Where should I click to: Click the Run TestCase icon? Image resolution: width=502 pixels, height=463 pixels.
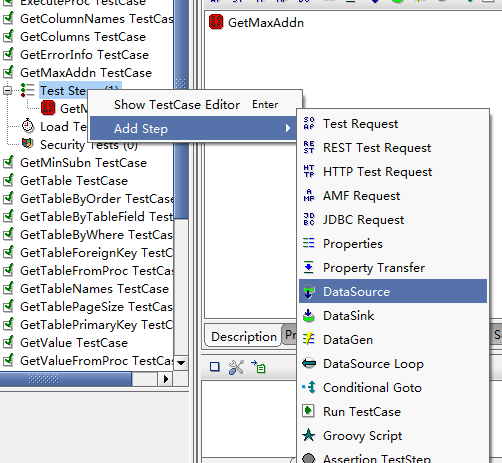click(x=308, y=411)
